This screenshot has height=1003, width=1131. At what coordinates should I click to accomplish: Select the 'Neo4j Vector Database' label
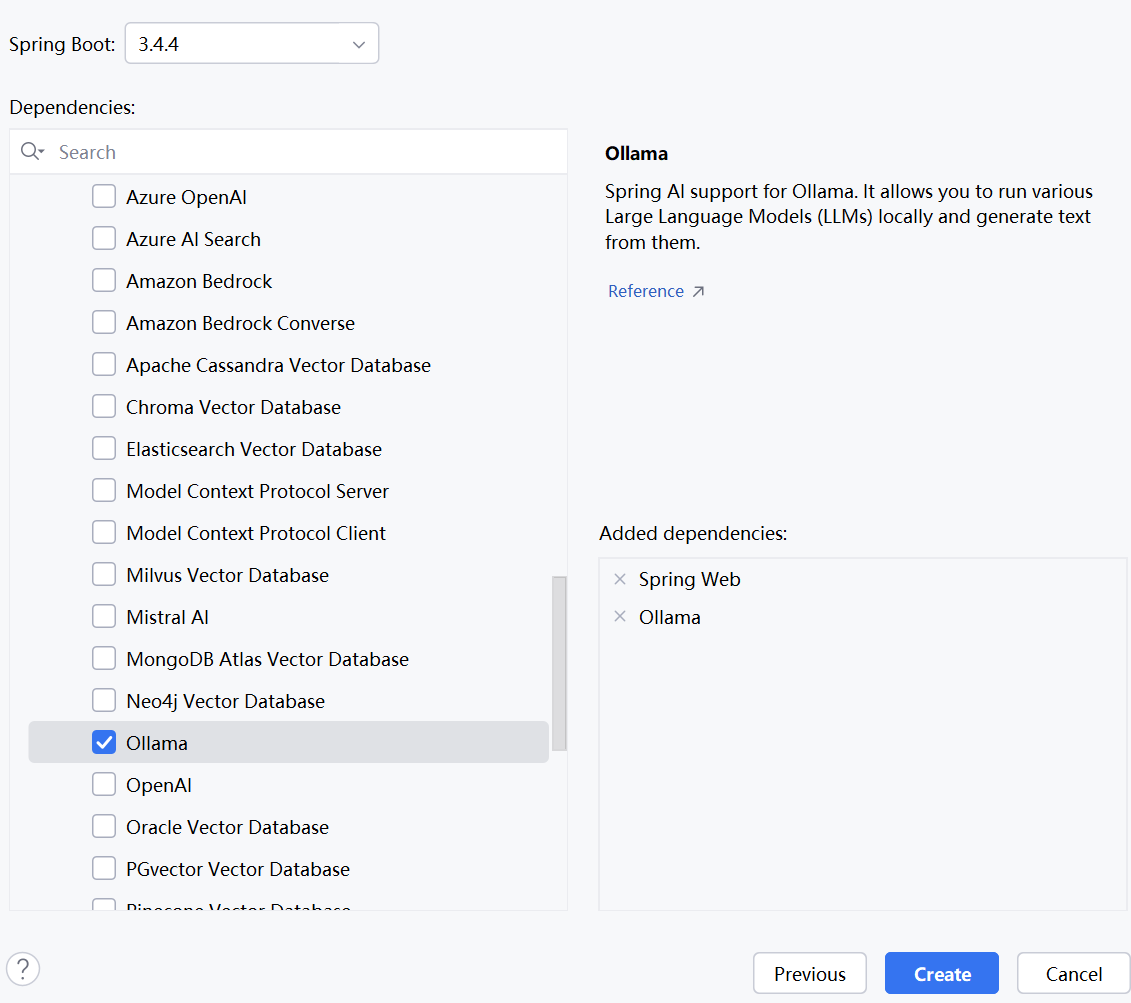click(x=225, y=702)
